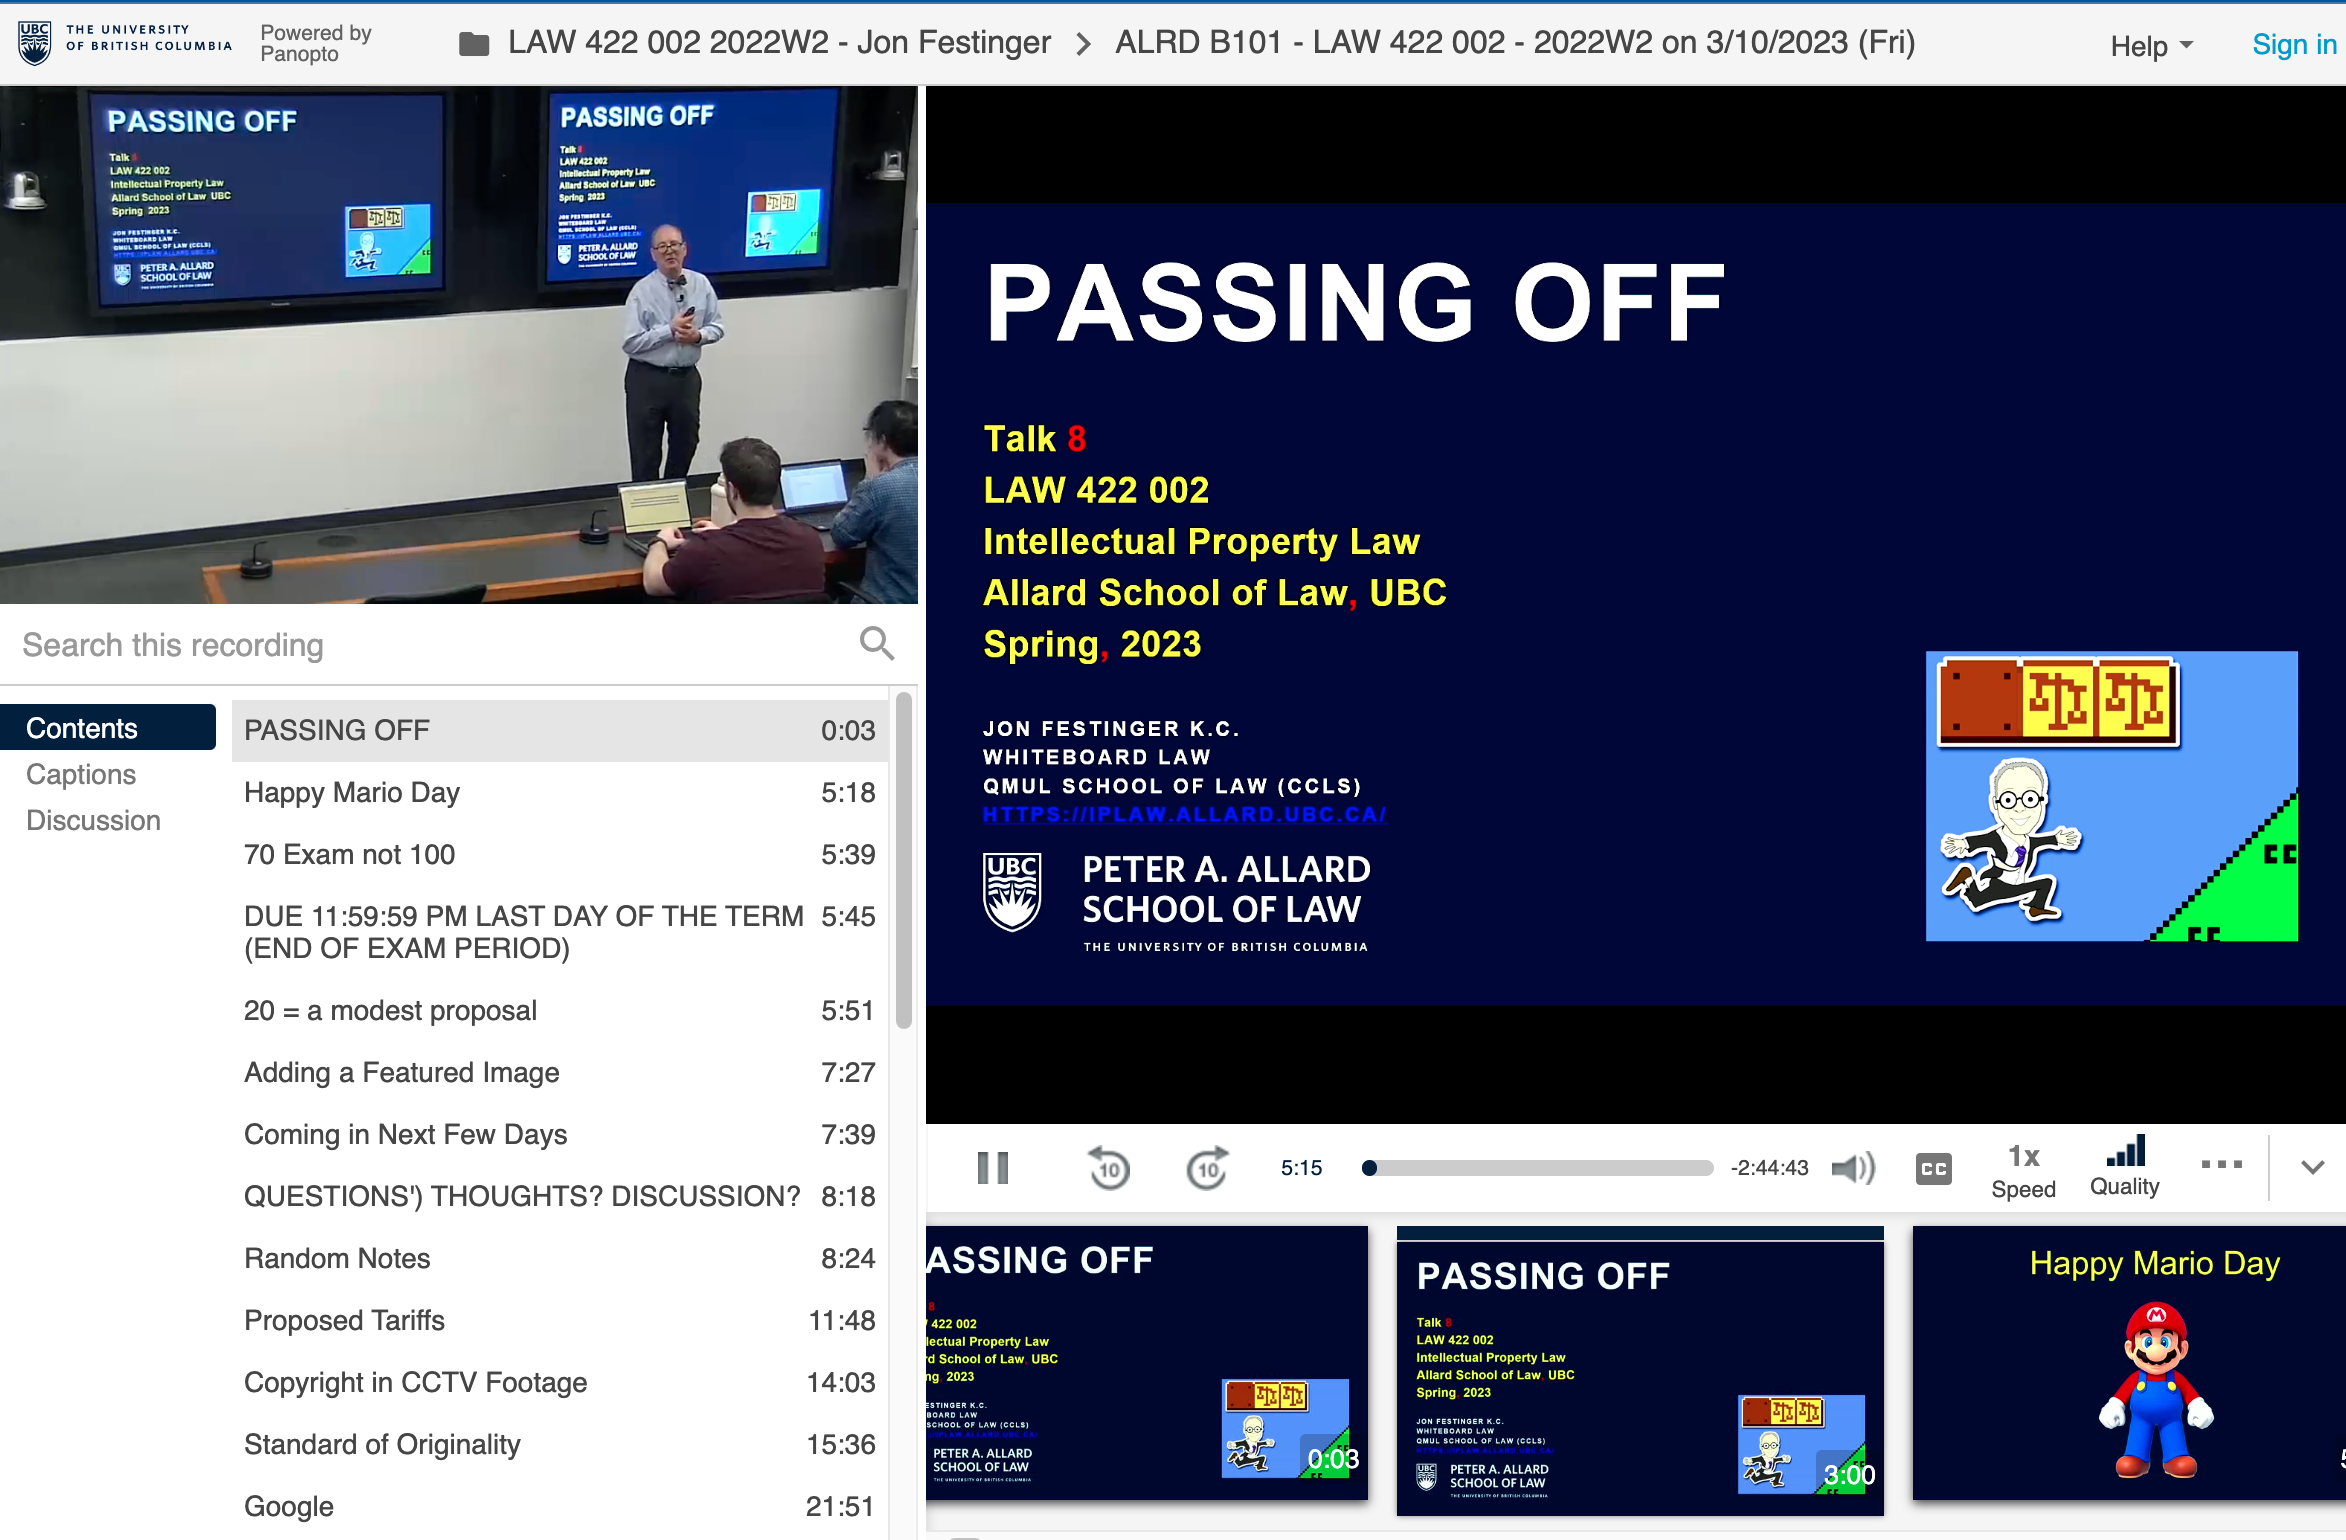Jump to Standard of Originality entry
This screenshot has width=2346, height=1540.
click(x=560, y=1444)
